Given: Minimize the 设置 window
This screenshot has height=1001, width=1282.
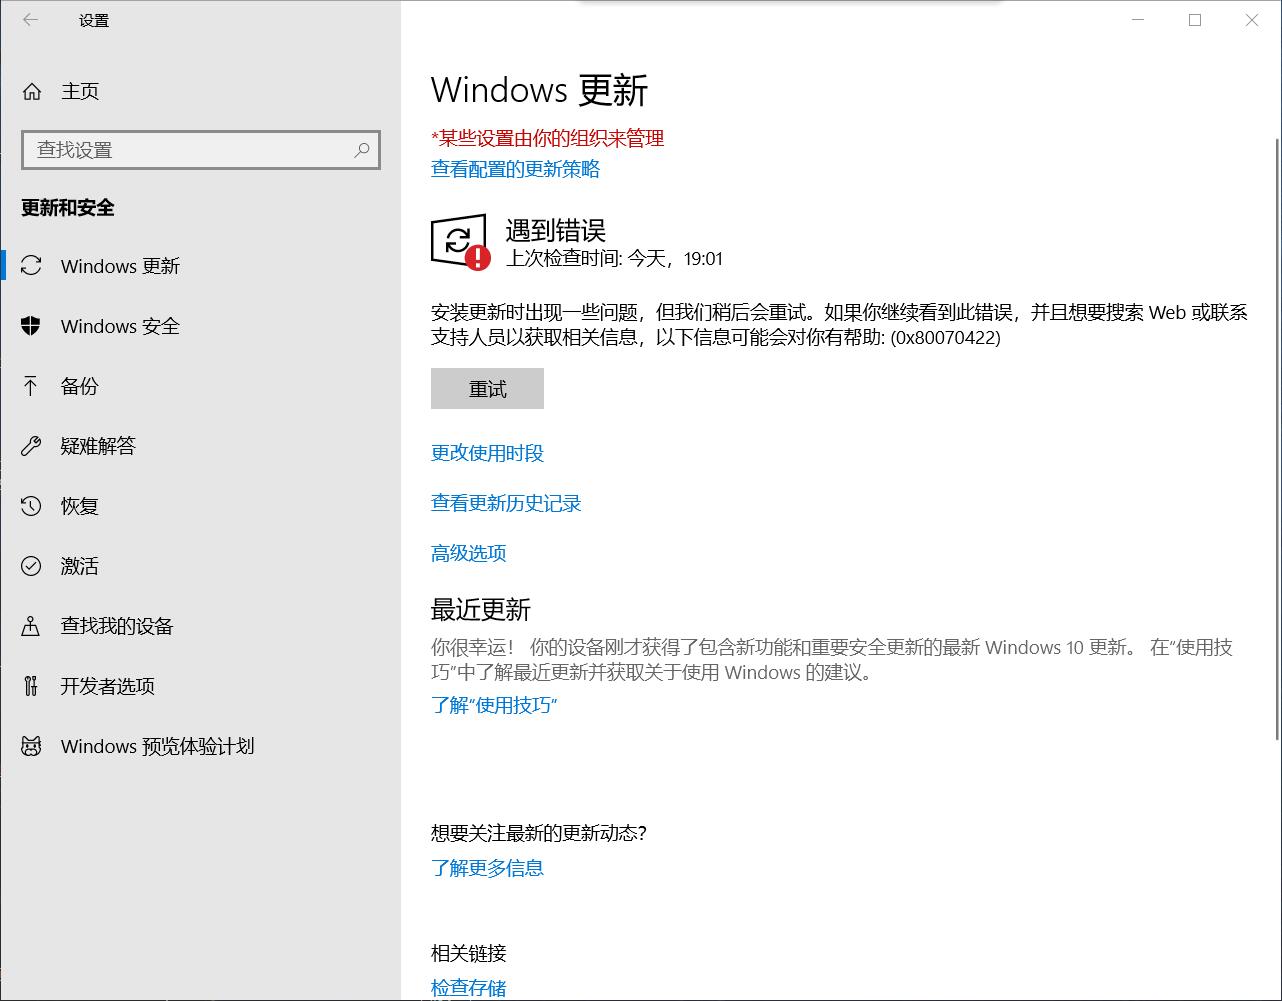Looking at the screenshot, I should pyautogui.click(x=1138, y=20).
